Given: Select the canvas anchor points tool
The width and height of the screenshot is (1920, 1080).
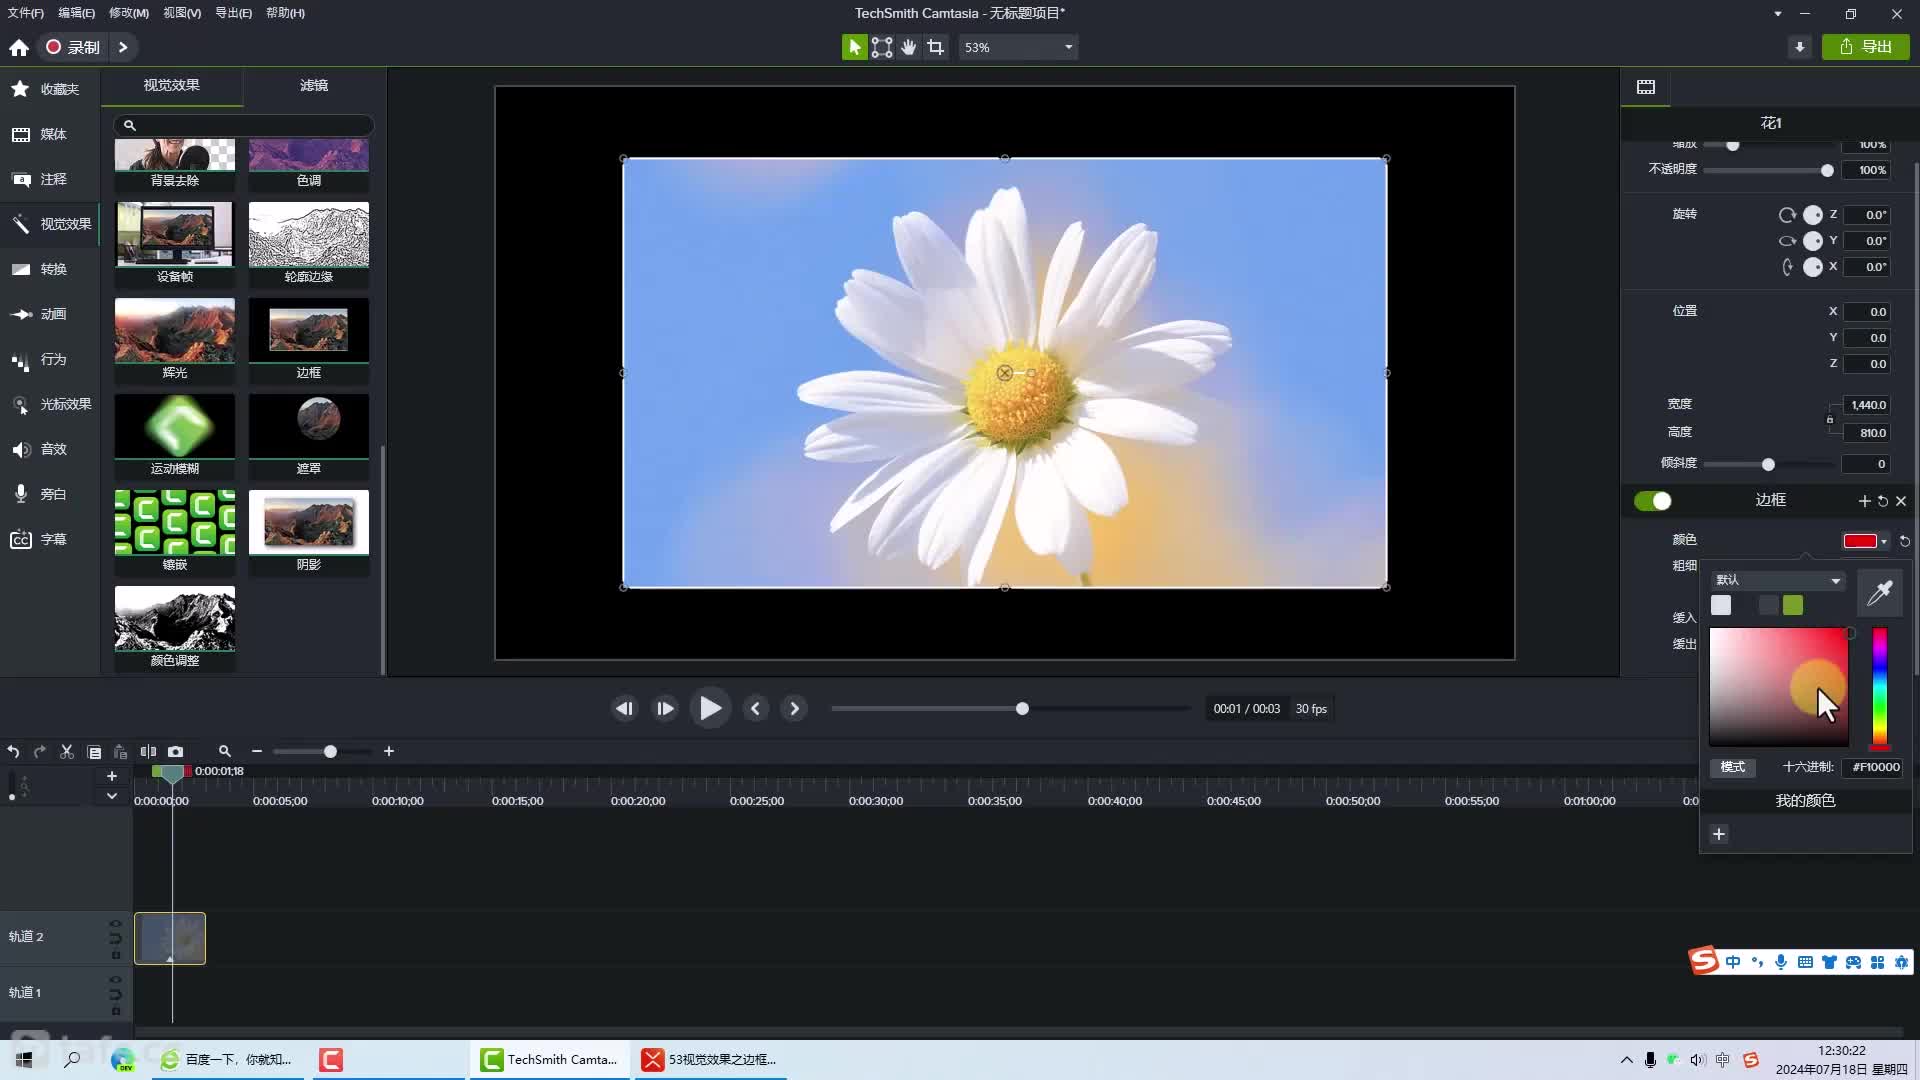Looking at the screenshot, I should (x=882, y=47).
